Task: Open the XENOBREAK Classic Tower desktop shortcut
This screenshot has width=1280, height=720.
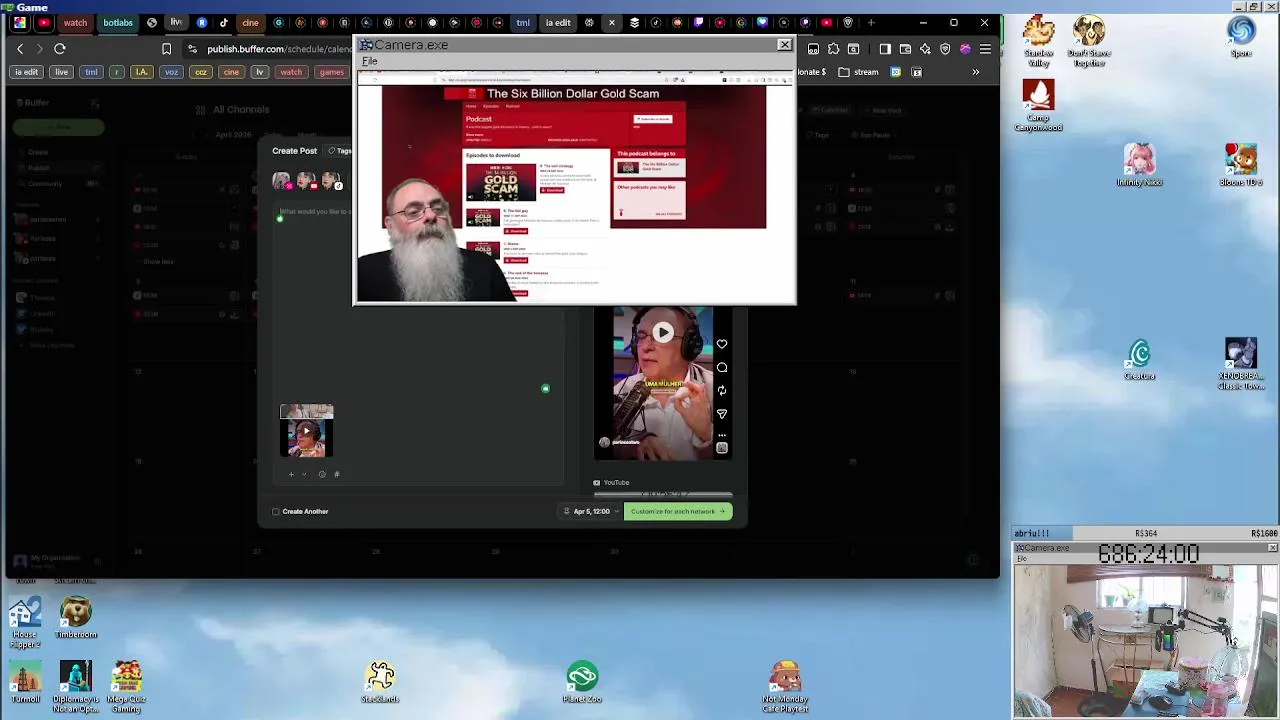Action: pos(1241,365)
